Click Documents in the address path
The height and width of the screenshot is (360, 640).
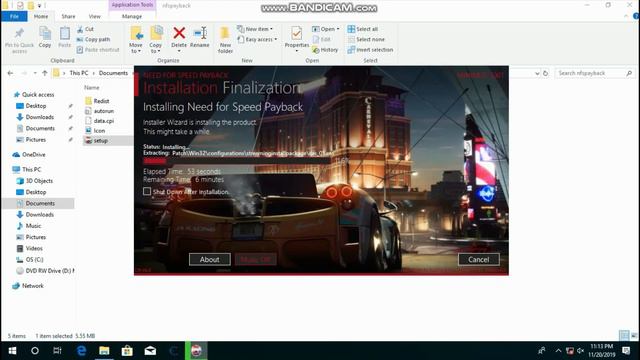113,73
